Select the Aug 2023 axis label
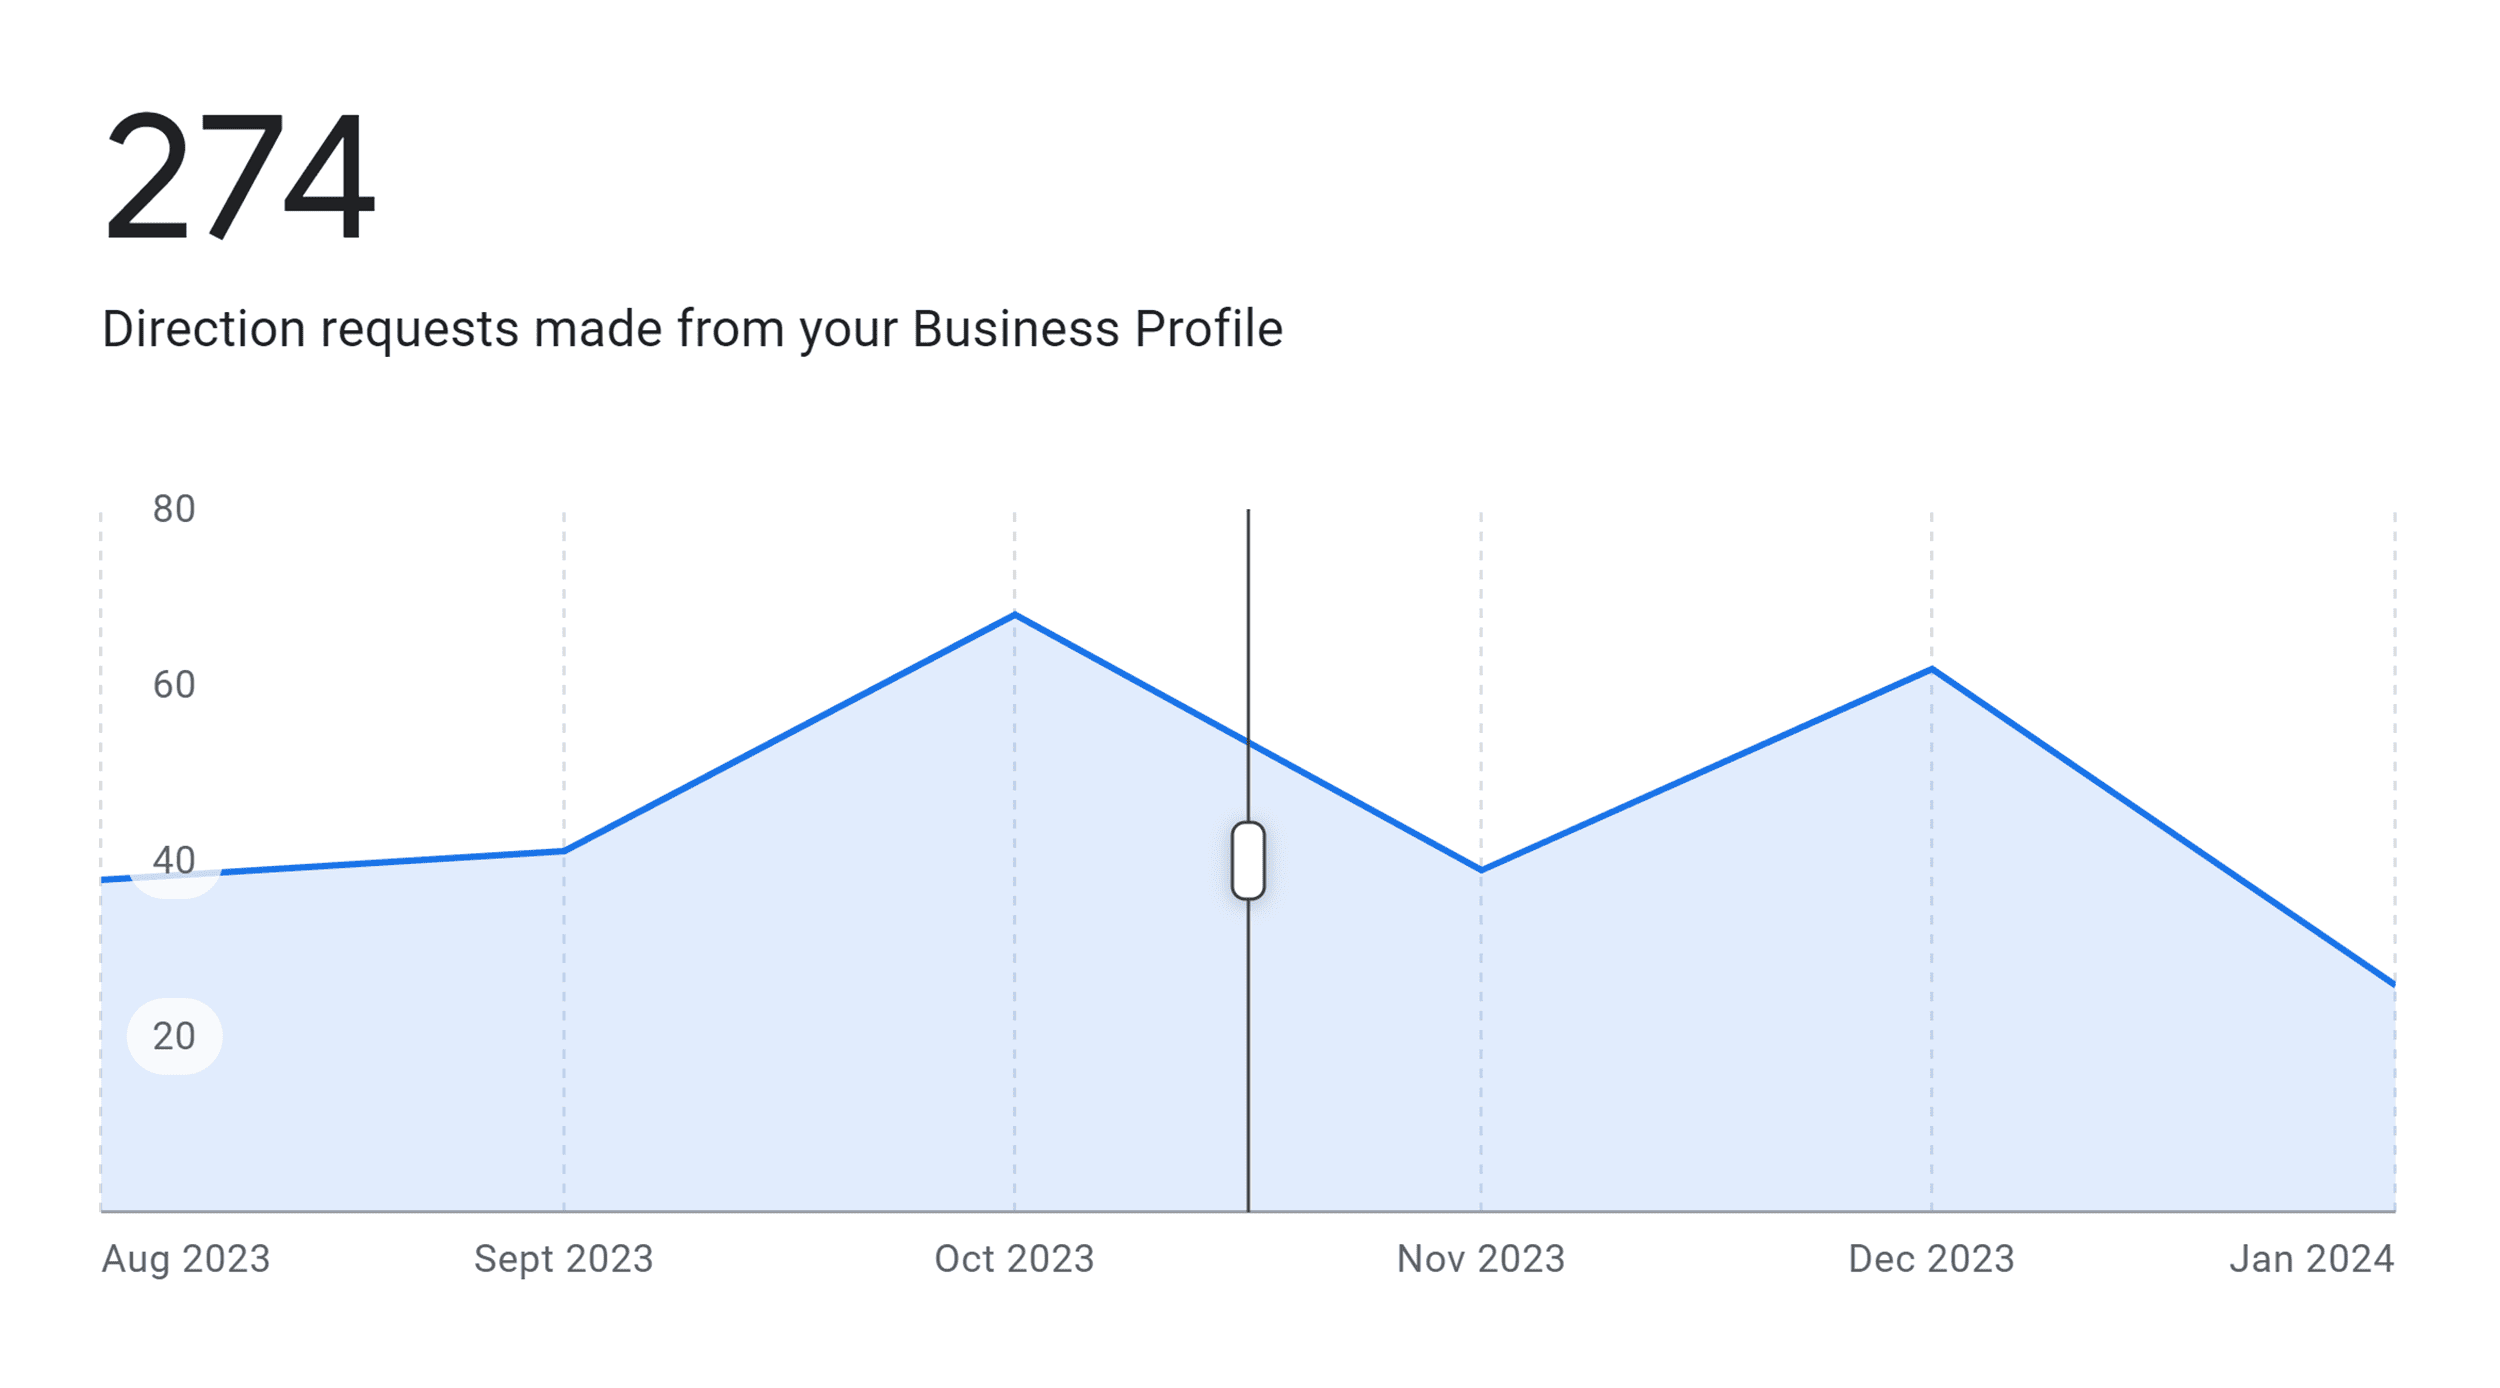This screenshot has width=2500, height=1388. (186, 1259)
